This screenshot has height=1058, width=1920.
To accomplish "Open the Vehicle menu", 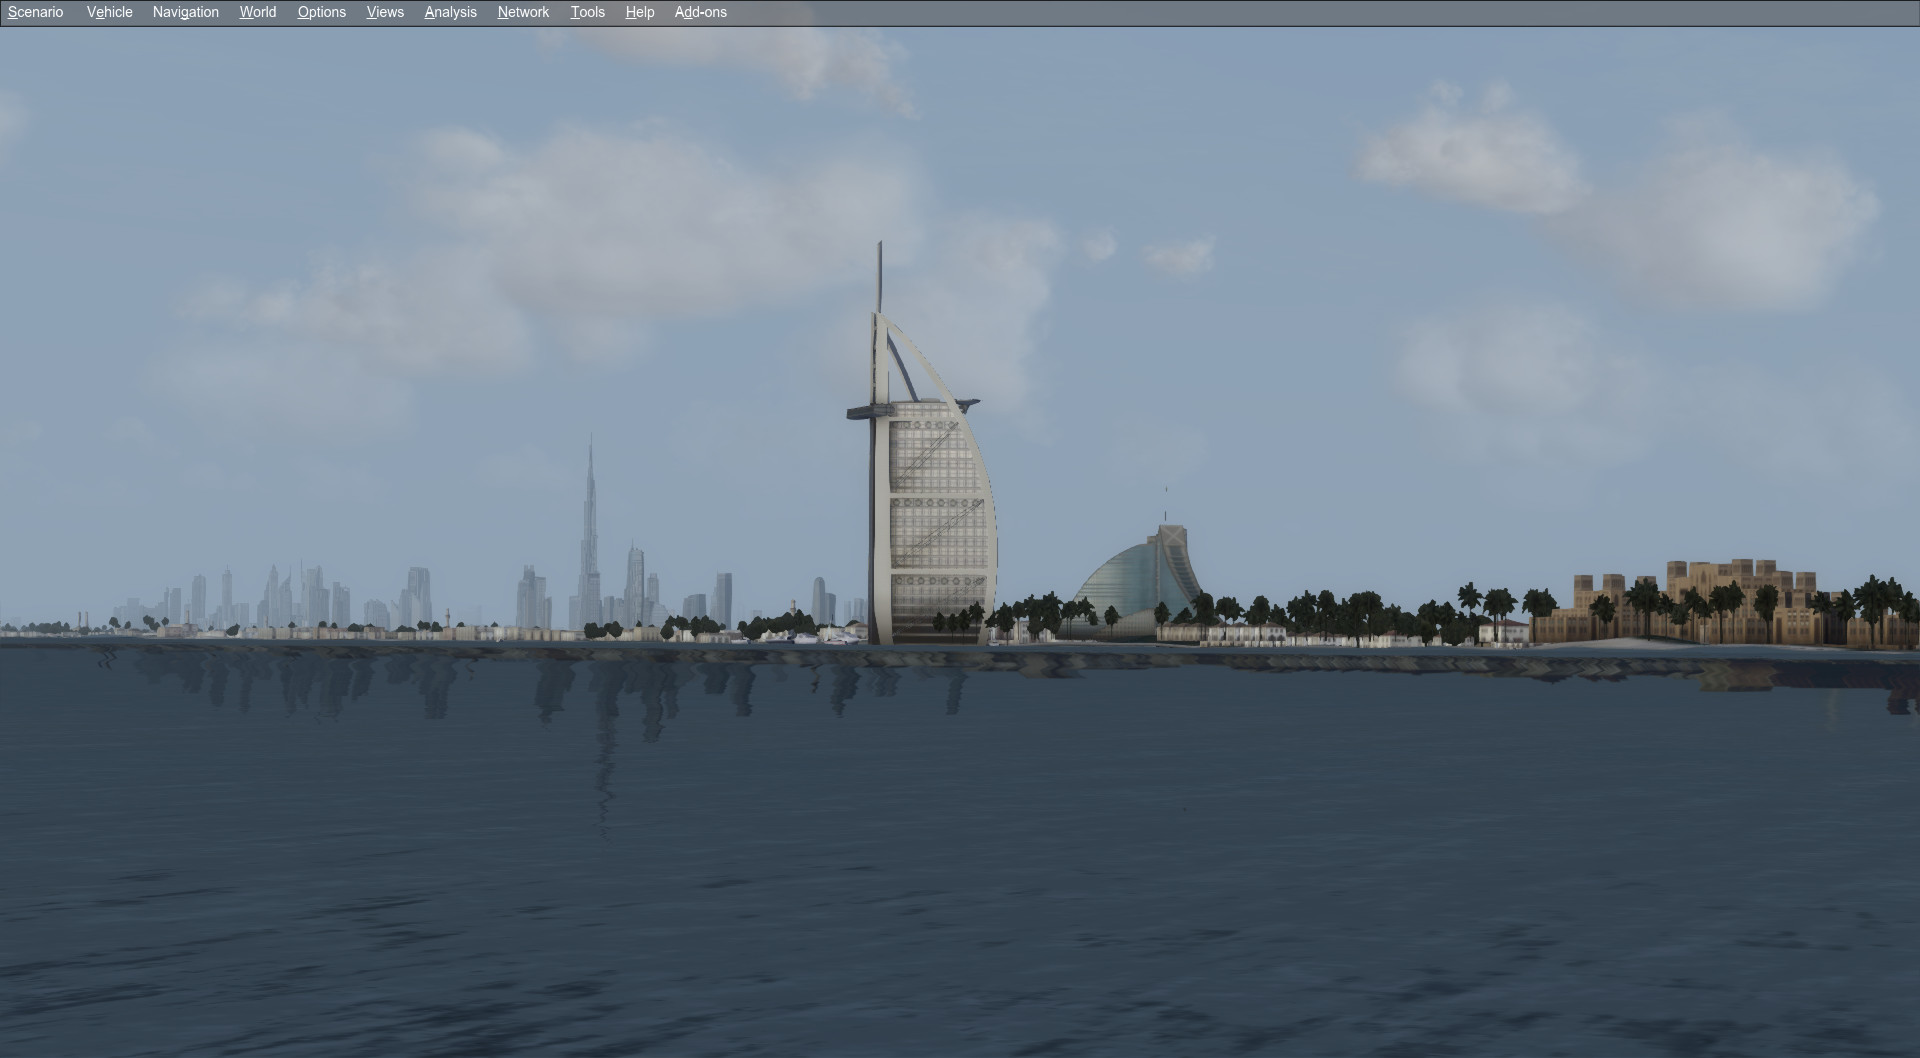I will (x=109, y=12).
